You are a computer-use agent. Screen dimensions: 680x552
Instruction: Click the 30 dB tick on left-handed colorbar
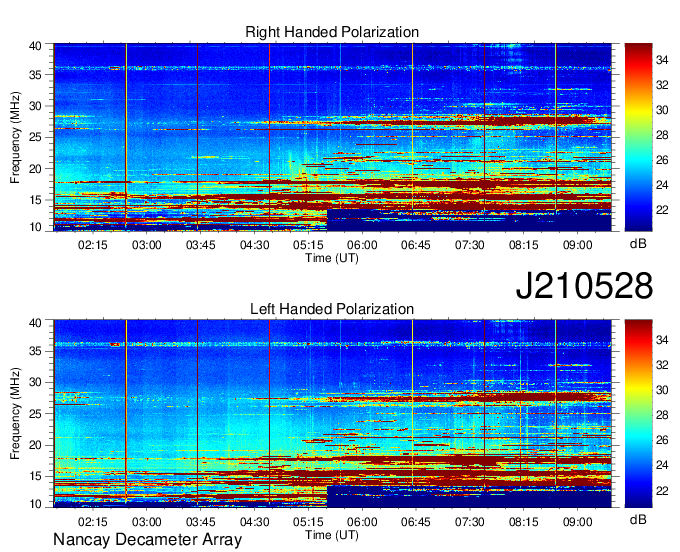point(662,390)
